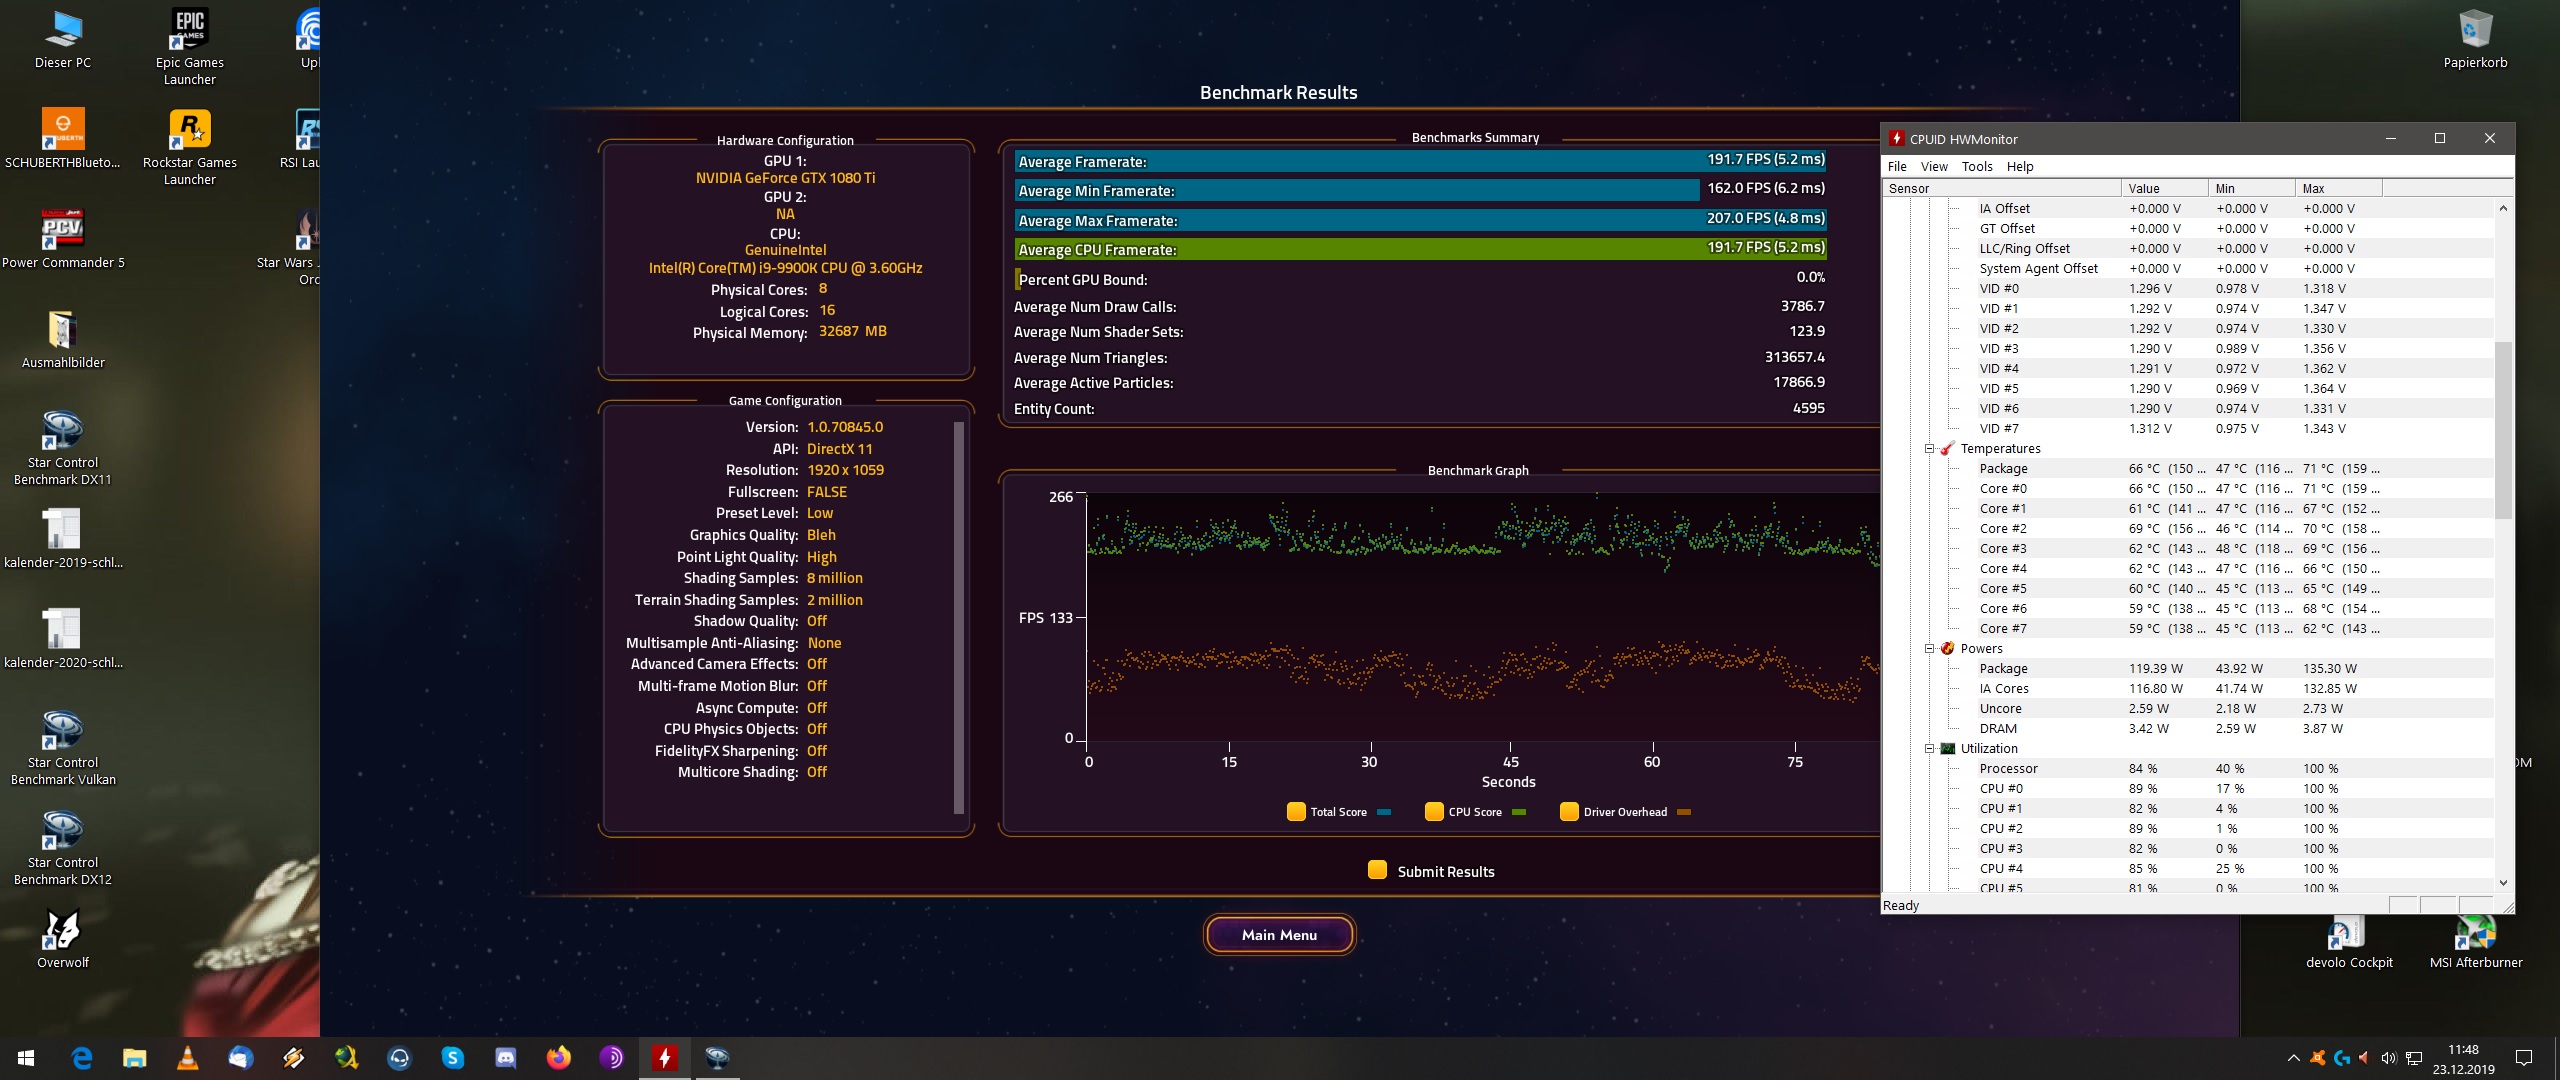Open Discord from the taskbar
This screenshot has width=2560, height=1080.
(506, 1057)
